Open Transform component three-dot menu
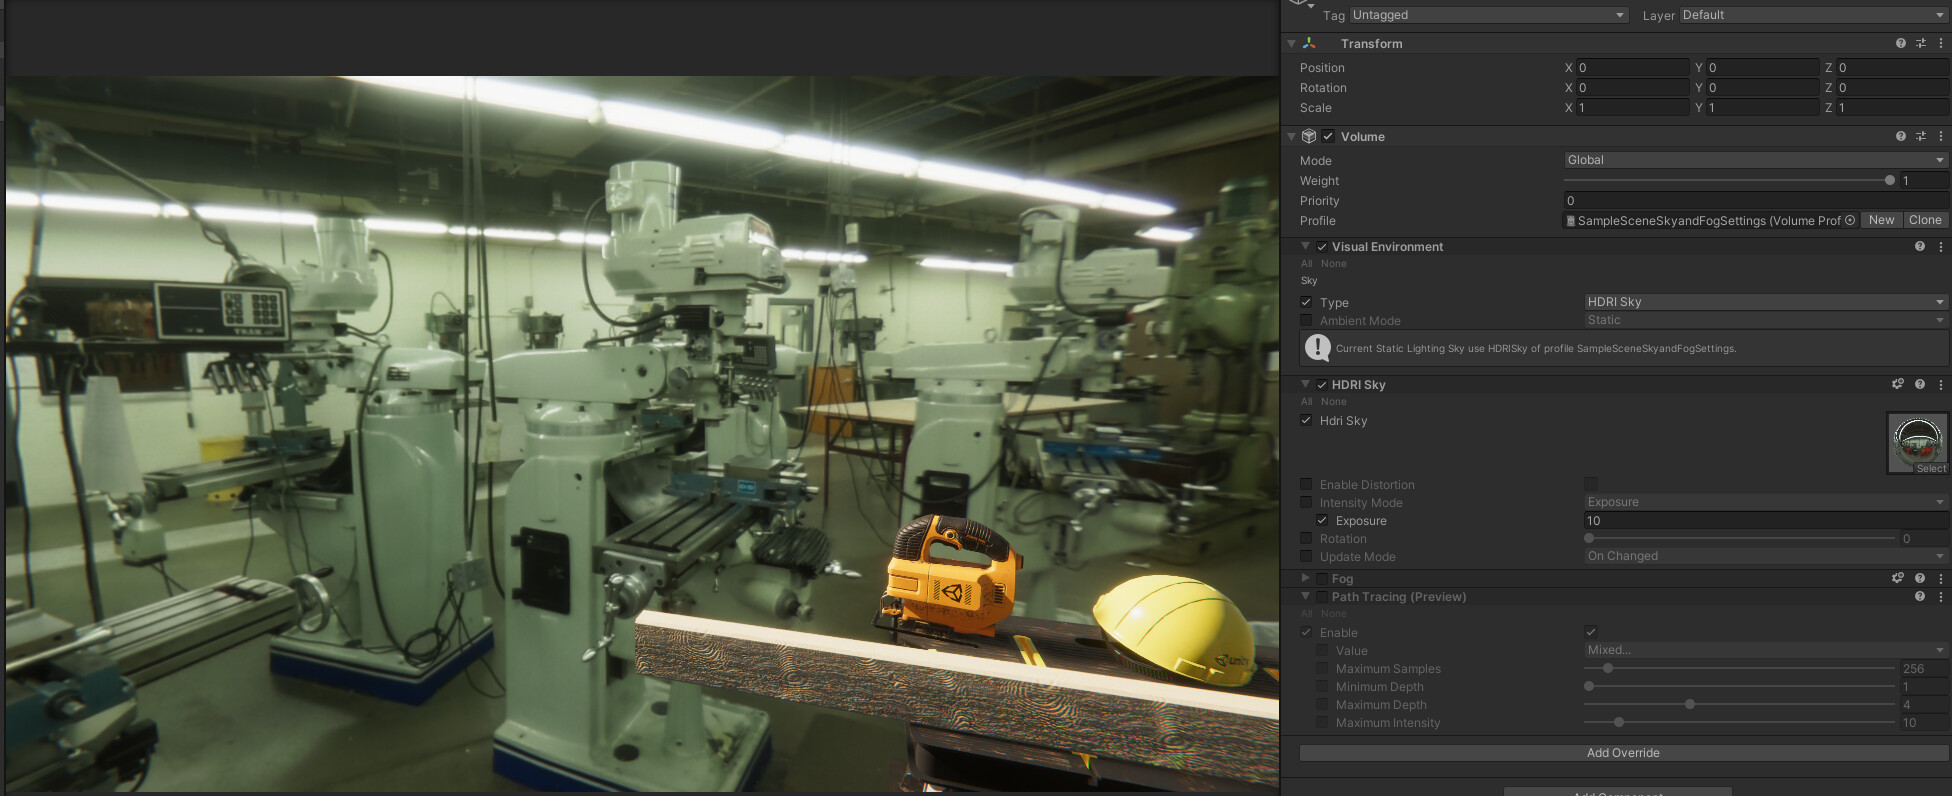Viewport: 1952px width, 796px height. 1941,44
